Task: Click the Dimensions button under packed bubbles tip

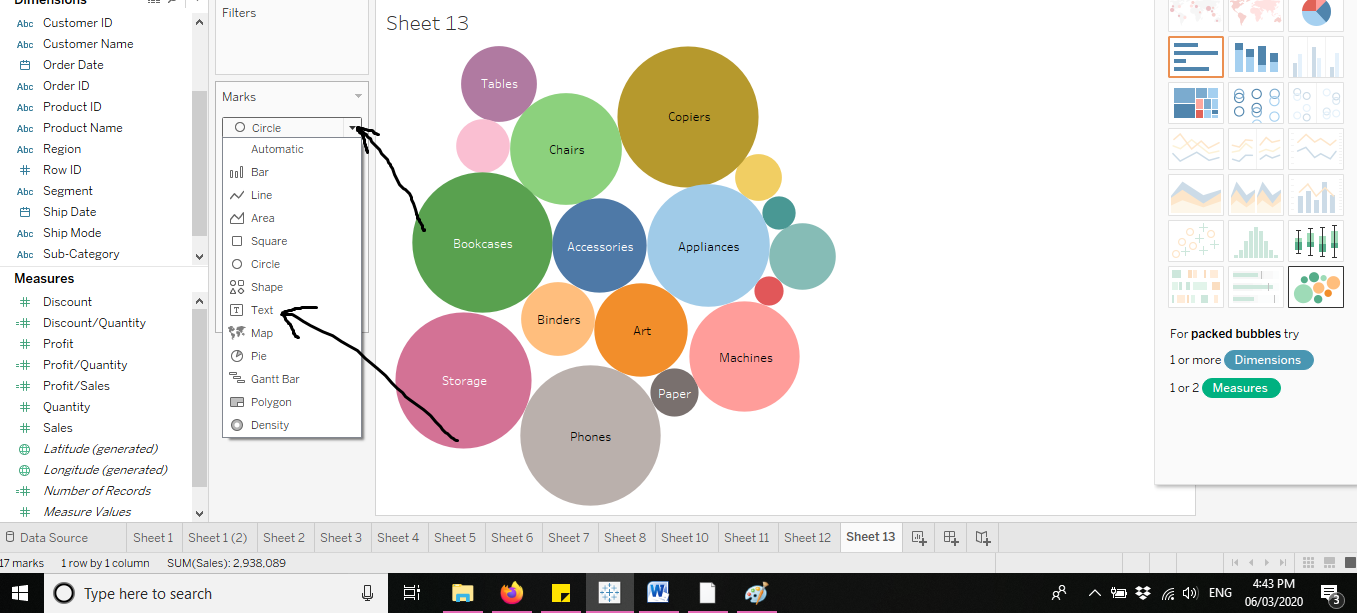Action: pyautogui.click(x=1268, y=359)
